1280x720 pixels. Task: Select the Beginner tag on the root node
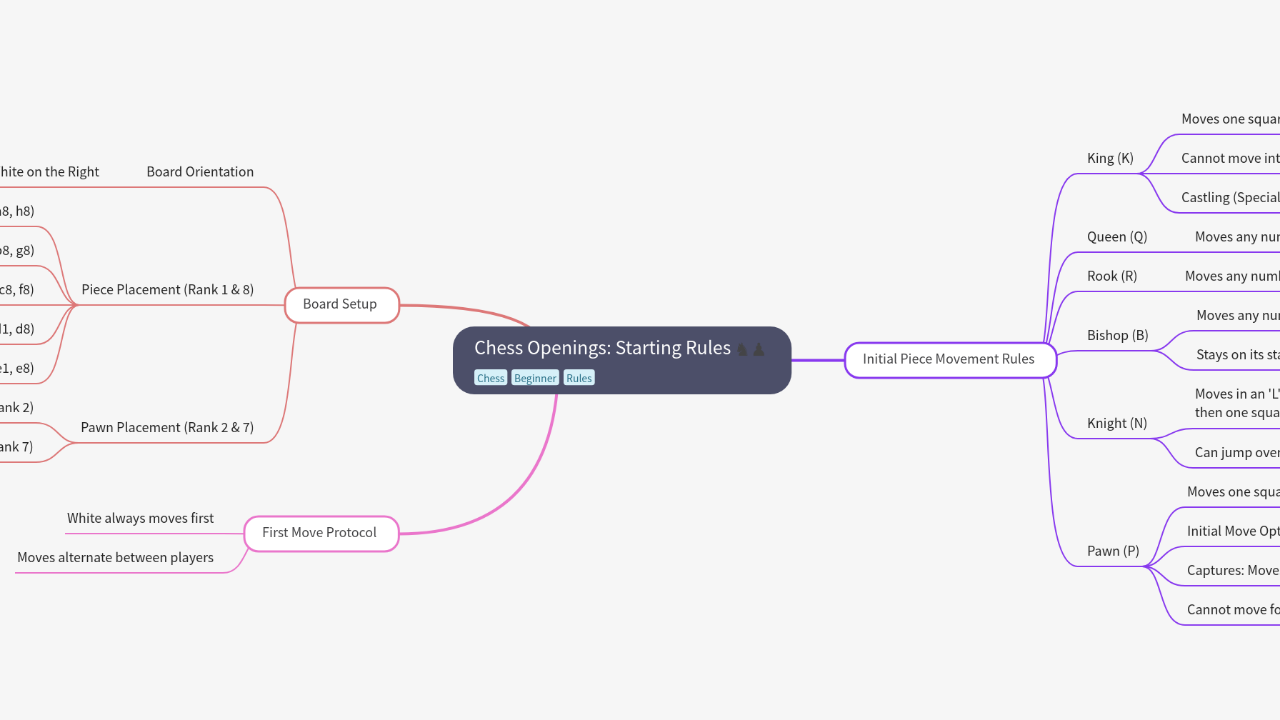coord(535,377)
